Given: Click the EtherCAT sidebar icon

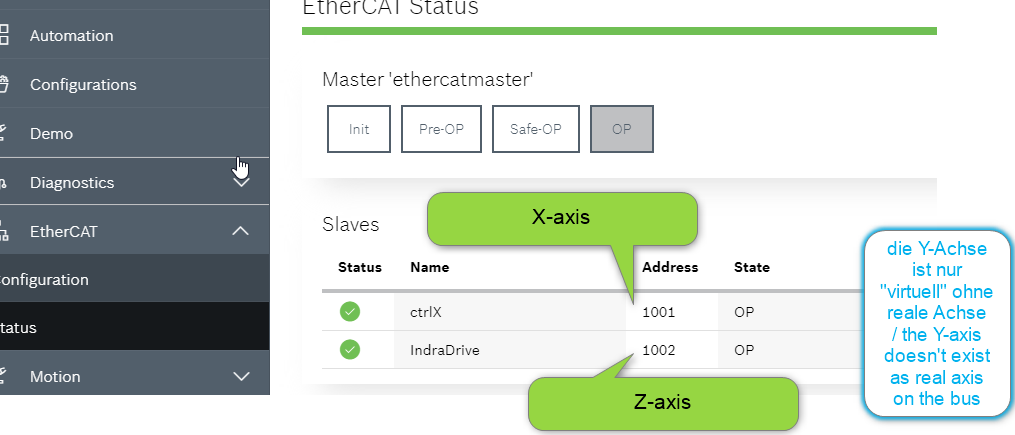Looking at the screenshot, I should pyautogui.click(x=4, y=231).
